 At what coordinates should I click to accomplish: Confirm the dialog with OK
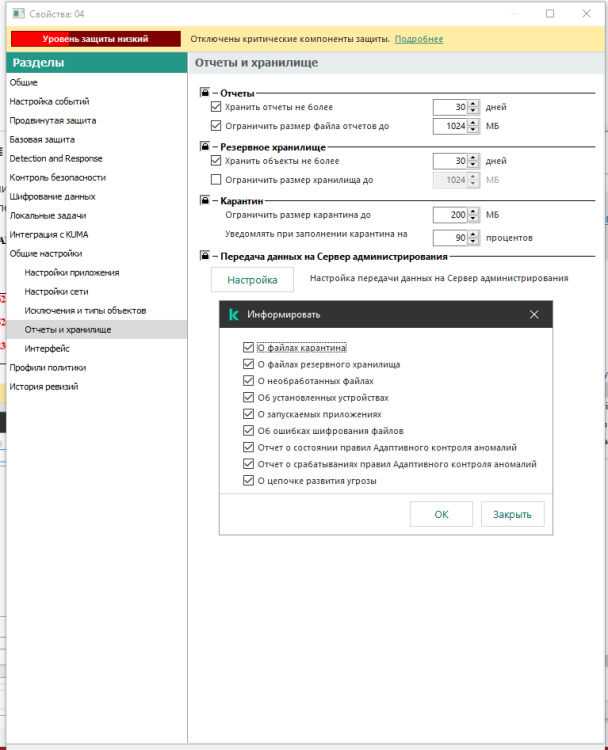441,514
